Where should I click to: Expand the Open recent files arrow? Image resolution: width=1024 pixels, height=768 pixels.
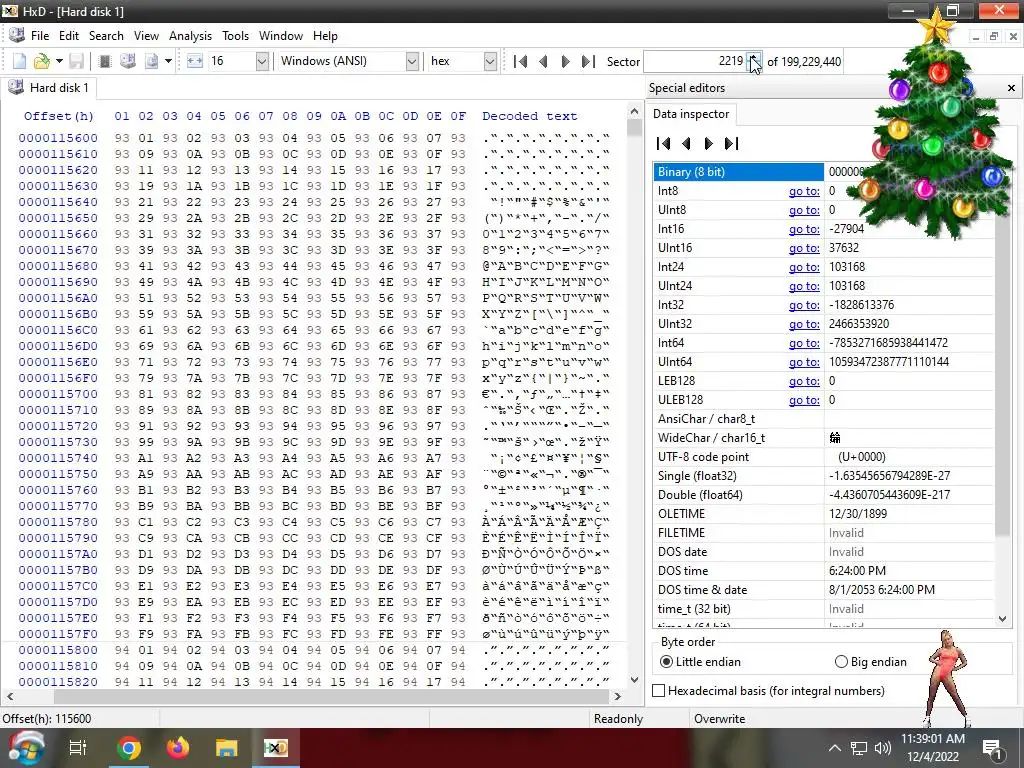(x=59, y=61)
